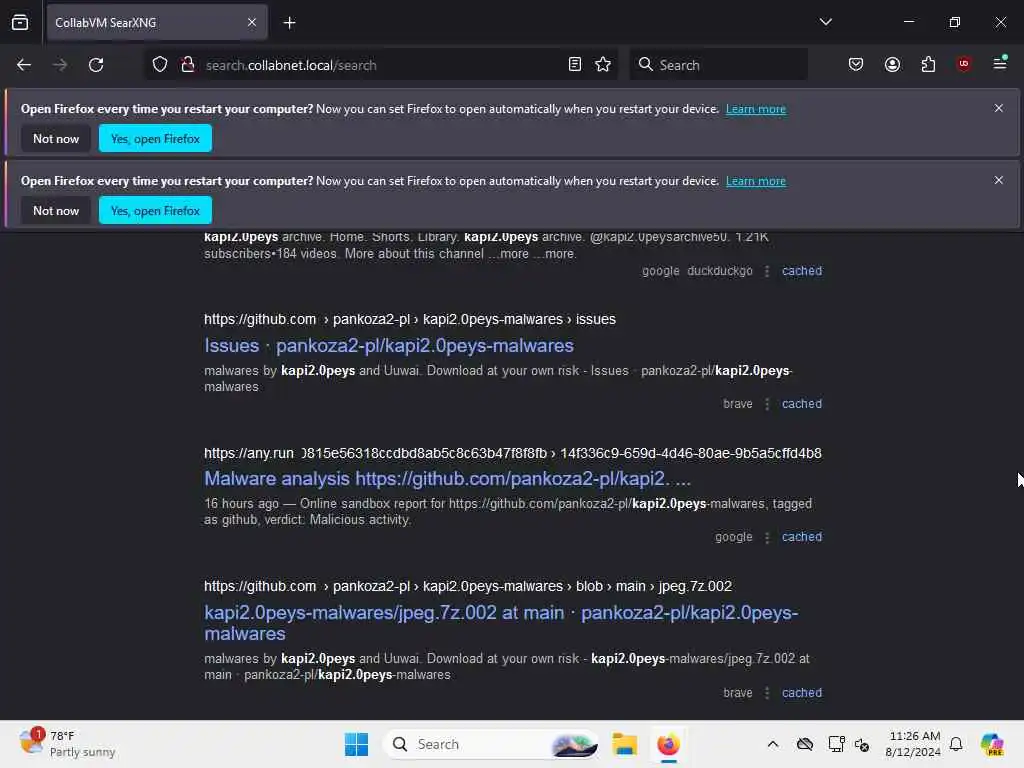Click github.com breadcrumb ending in issues
The image size is (1024, 768).
click(409, 319)
